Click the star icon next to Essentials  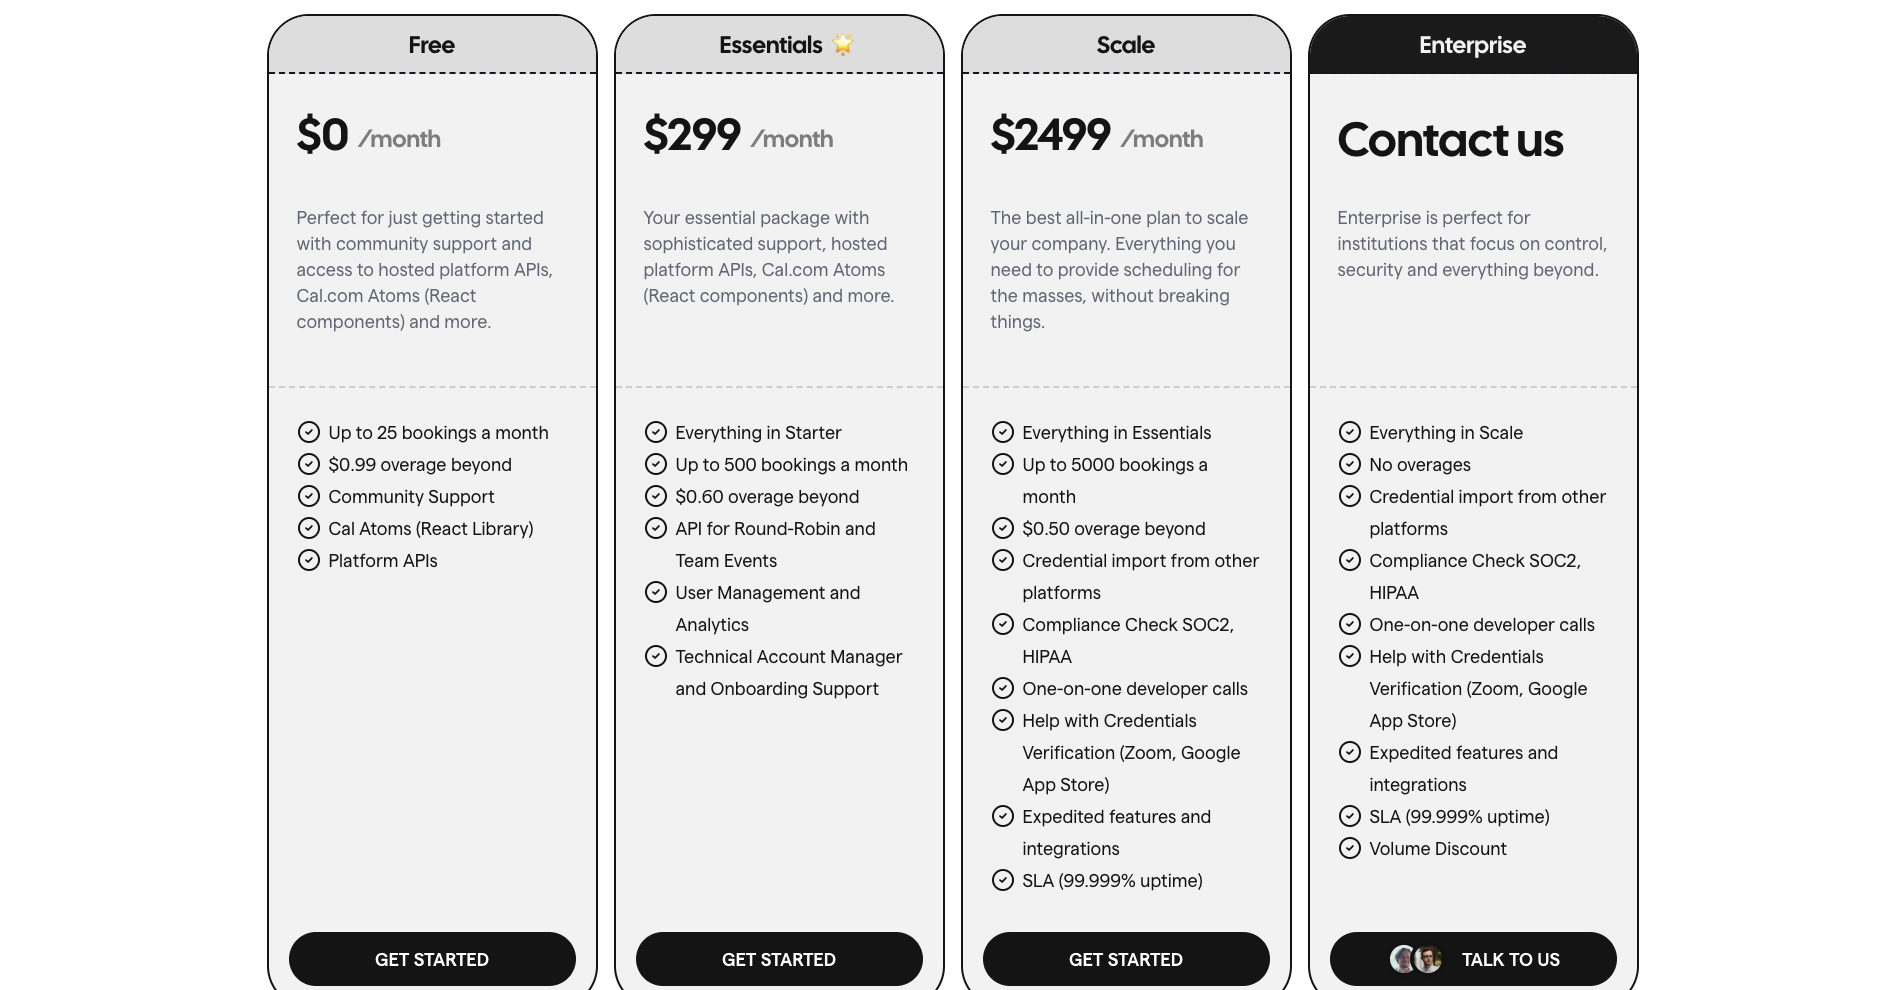click(843, 44)
